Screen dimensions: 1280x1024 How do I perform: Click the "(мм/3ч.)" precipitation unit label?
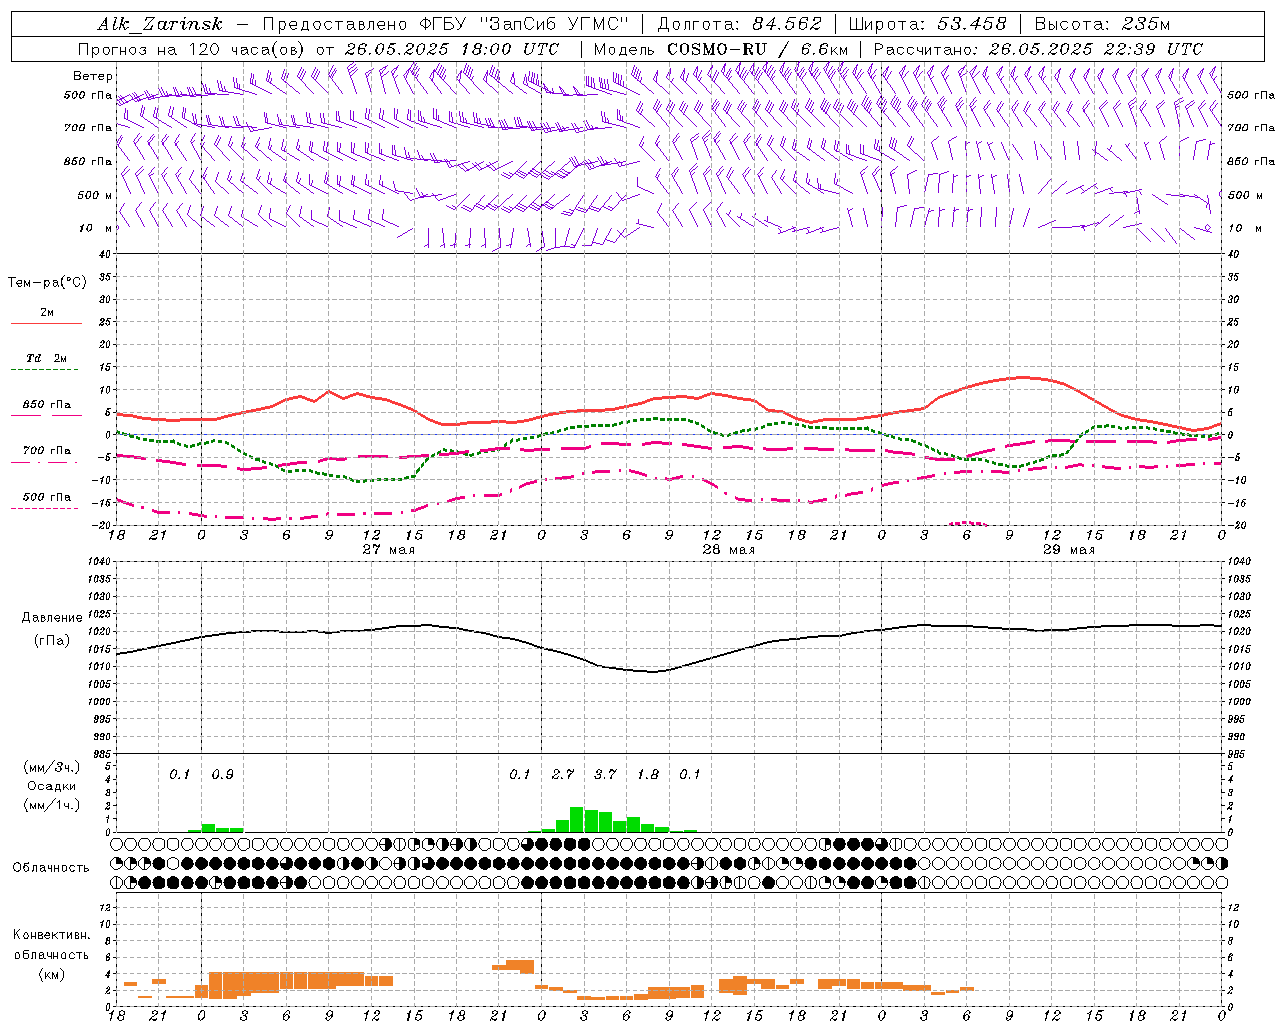(x=50, y=767)
